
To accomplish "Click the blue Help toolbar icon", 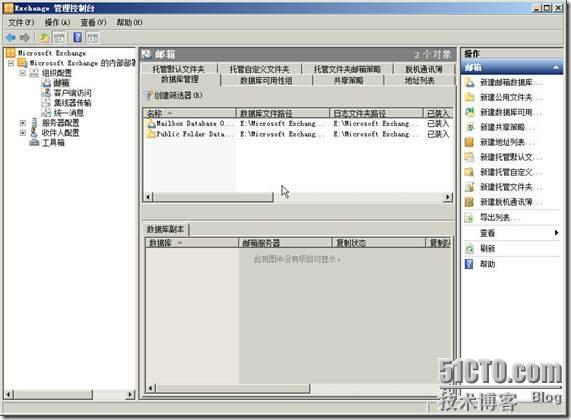I will coord(78,37).
